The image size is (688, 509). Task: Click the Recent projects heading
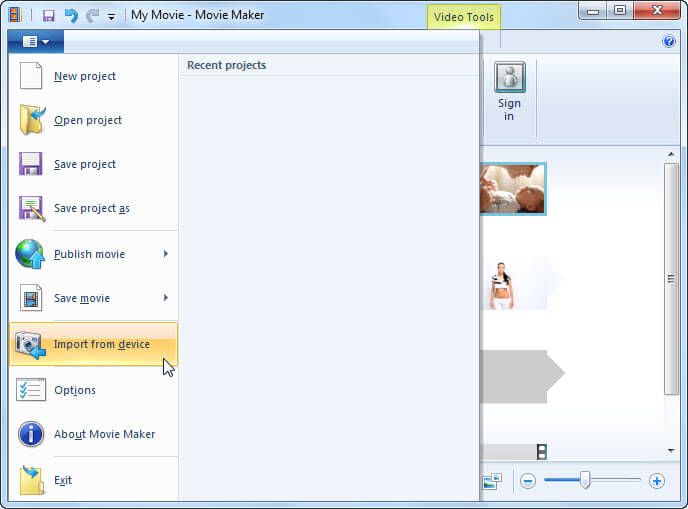[x=226, y=65]
